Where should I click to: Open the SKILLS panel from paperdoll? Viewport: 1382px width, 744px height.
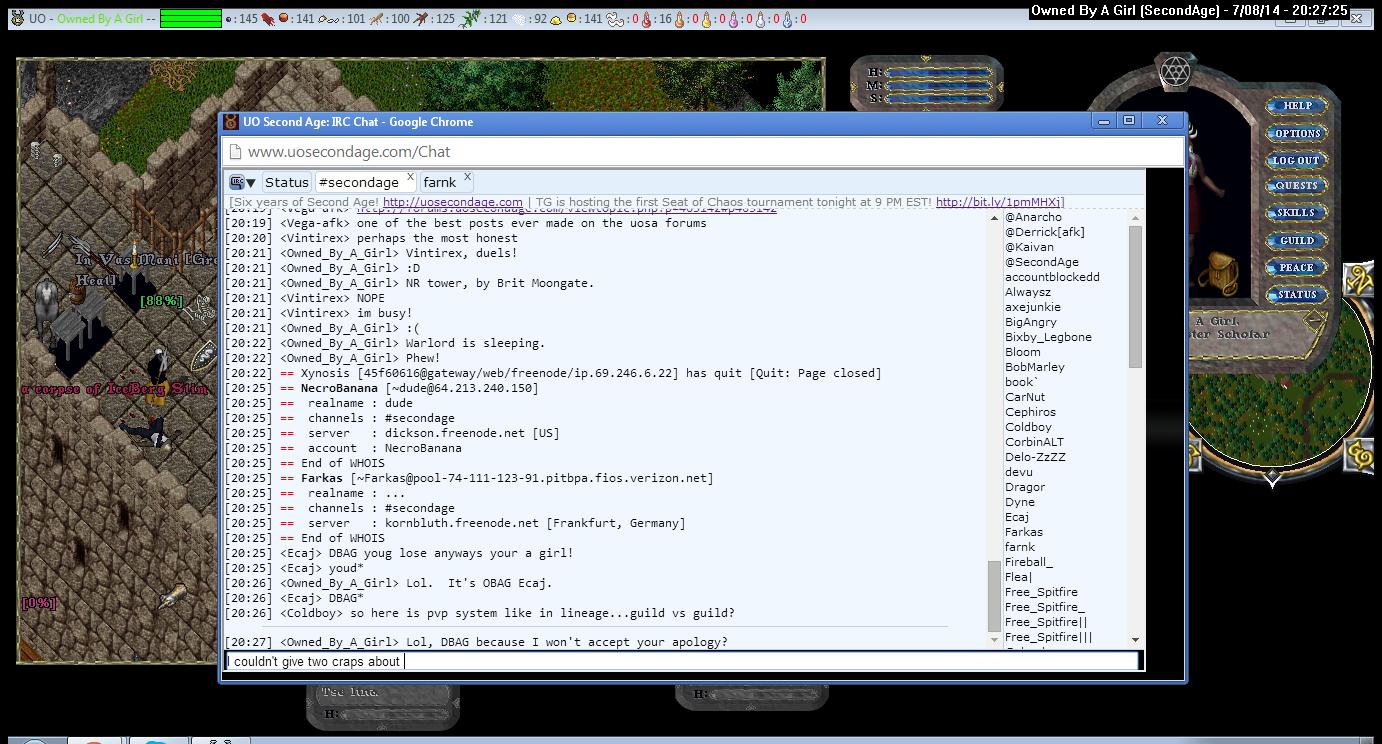point(1296,213)
